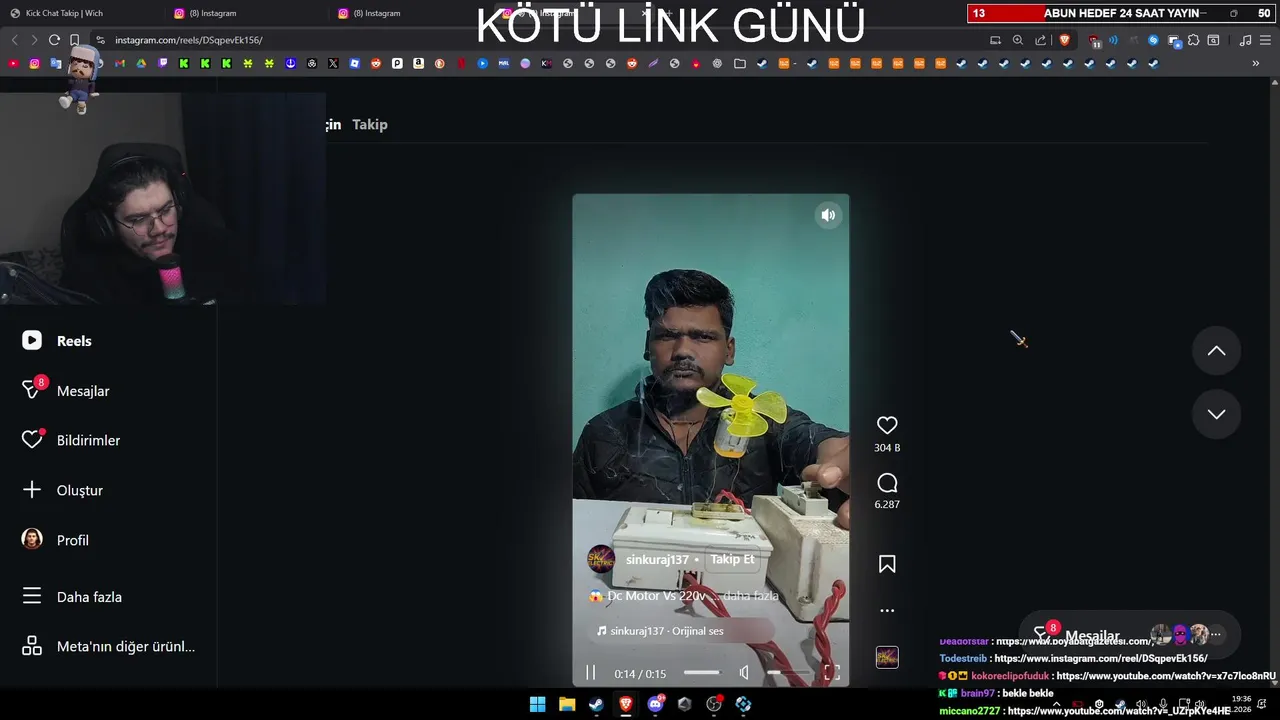Image resolution: width=1280 pixels, height=720 pixels.
Task: Enter fullscreen on the reel player
Action: coord(831,673)
